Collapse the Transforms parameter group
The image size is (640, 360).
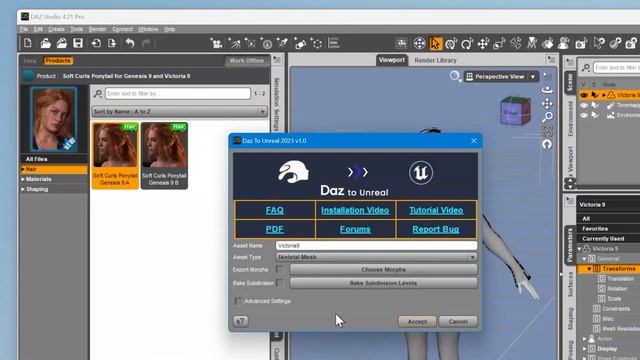(x=589, y=269)
